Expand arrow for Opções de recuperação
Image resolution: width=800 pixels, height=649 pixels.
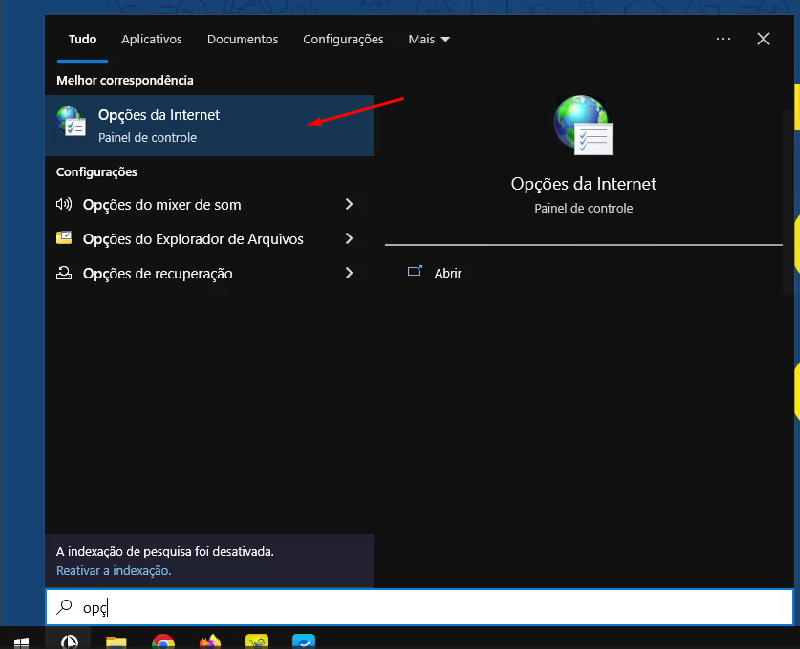tap(349, 273)
